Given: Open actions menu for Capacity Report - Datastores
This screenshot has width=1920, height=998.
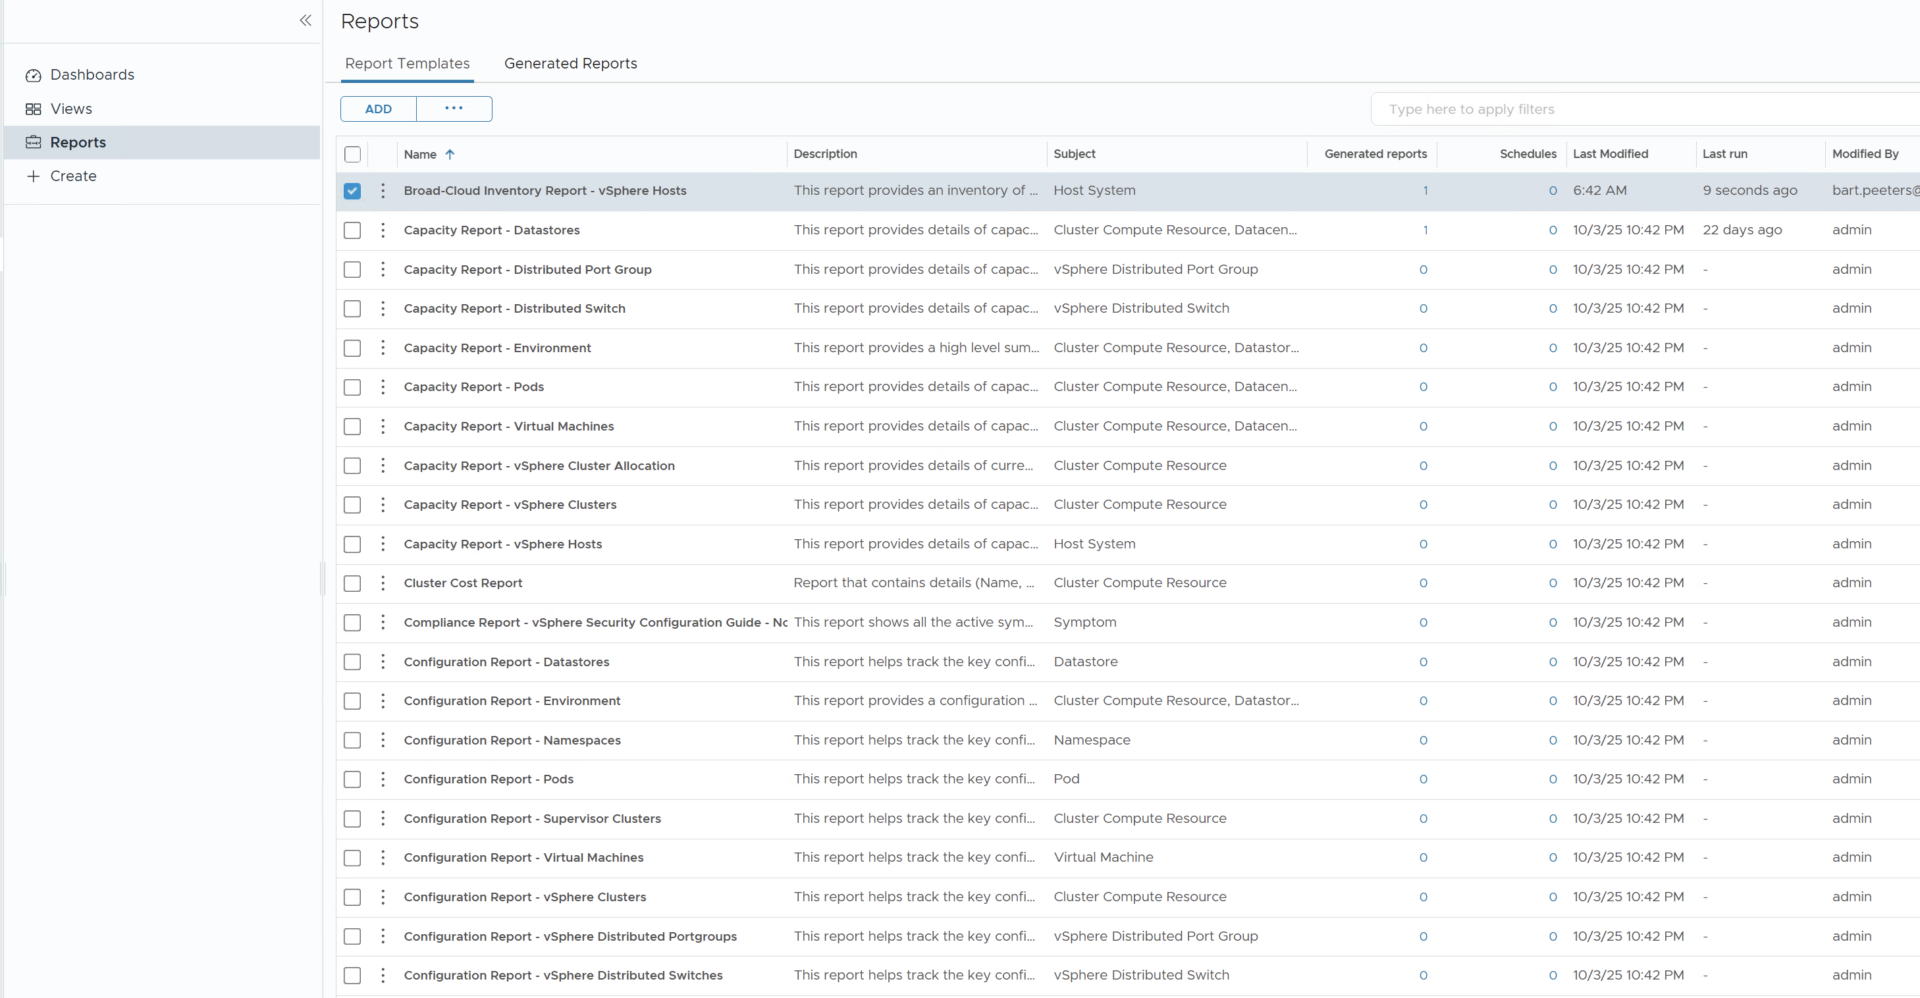Looking at the screenshot, I should [383, 230].
